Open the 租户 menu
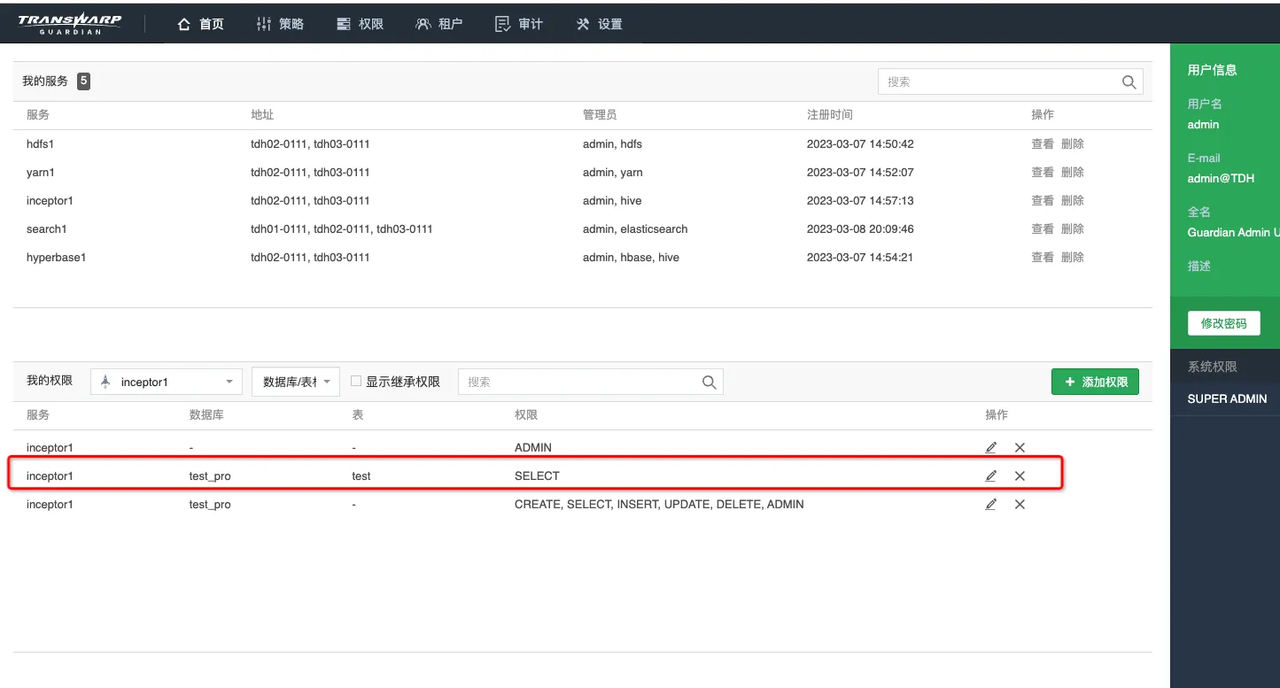The width and height of the screenshot is (1280, 688). [439, 24]
